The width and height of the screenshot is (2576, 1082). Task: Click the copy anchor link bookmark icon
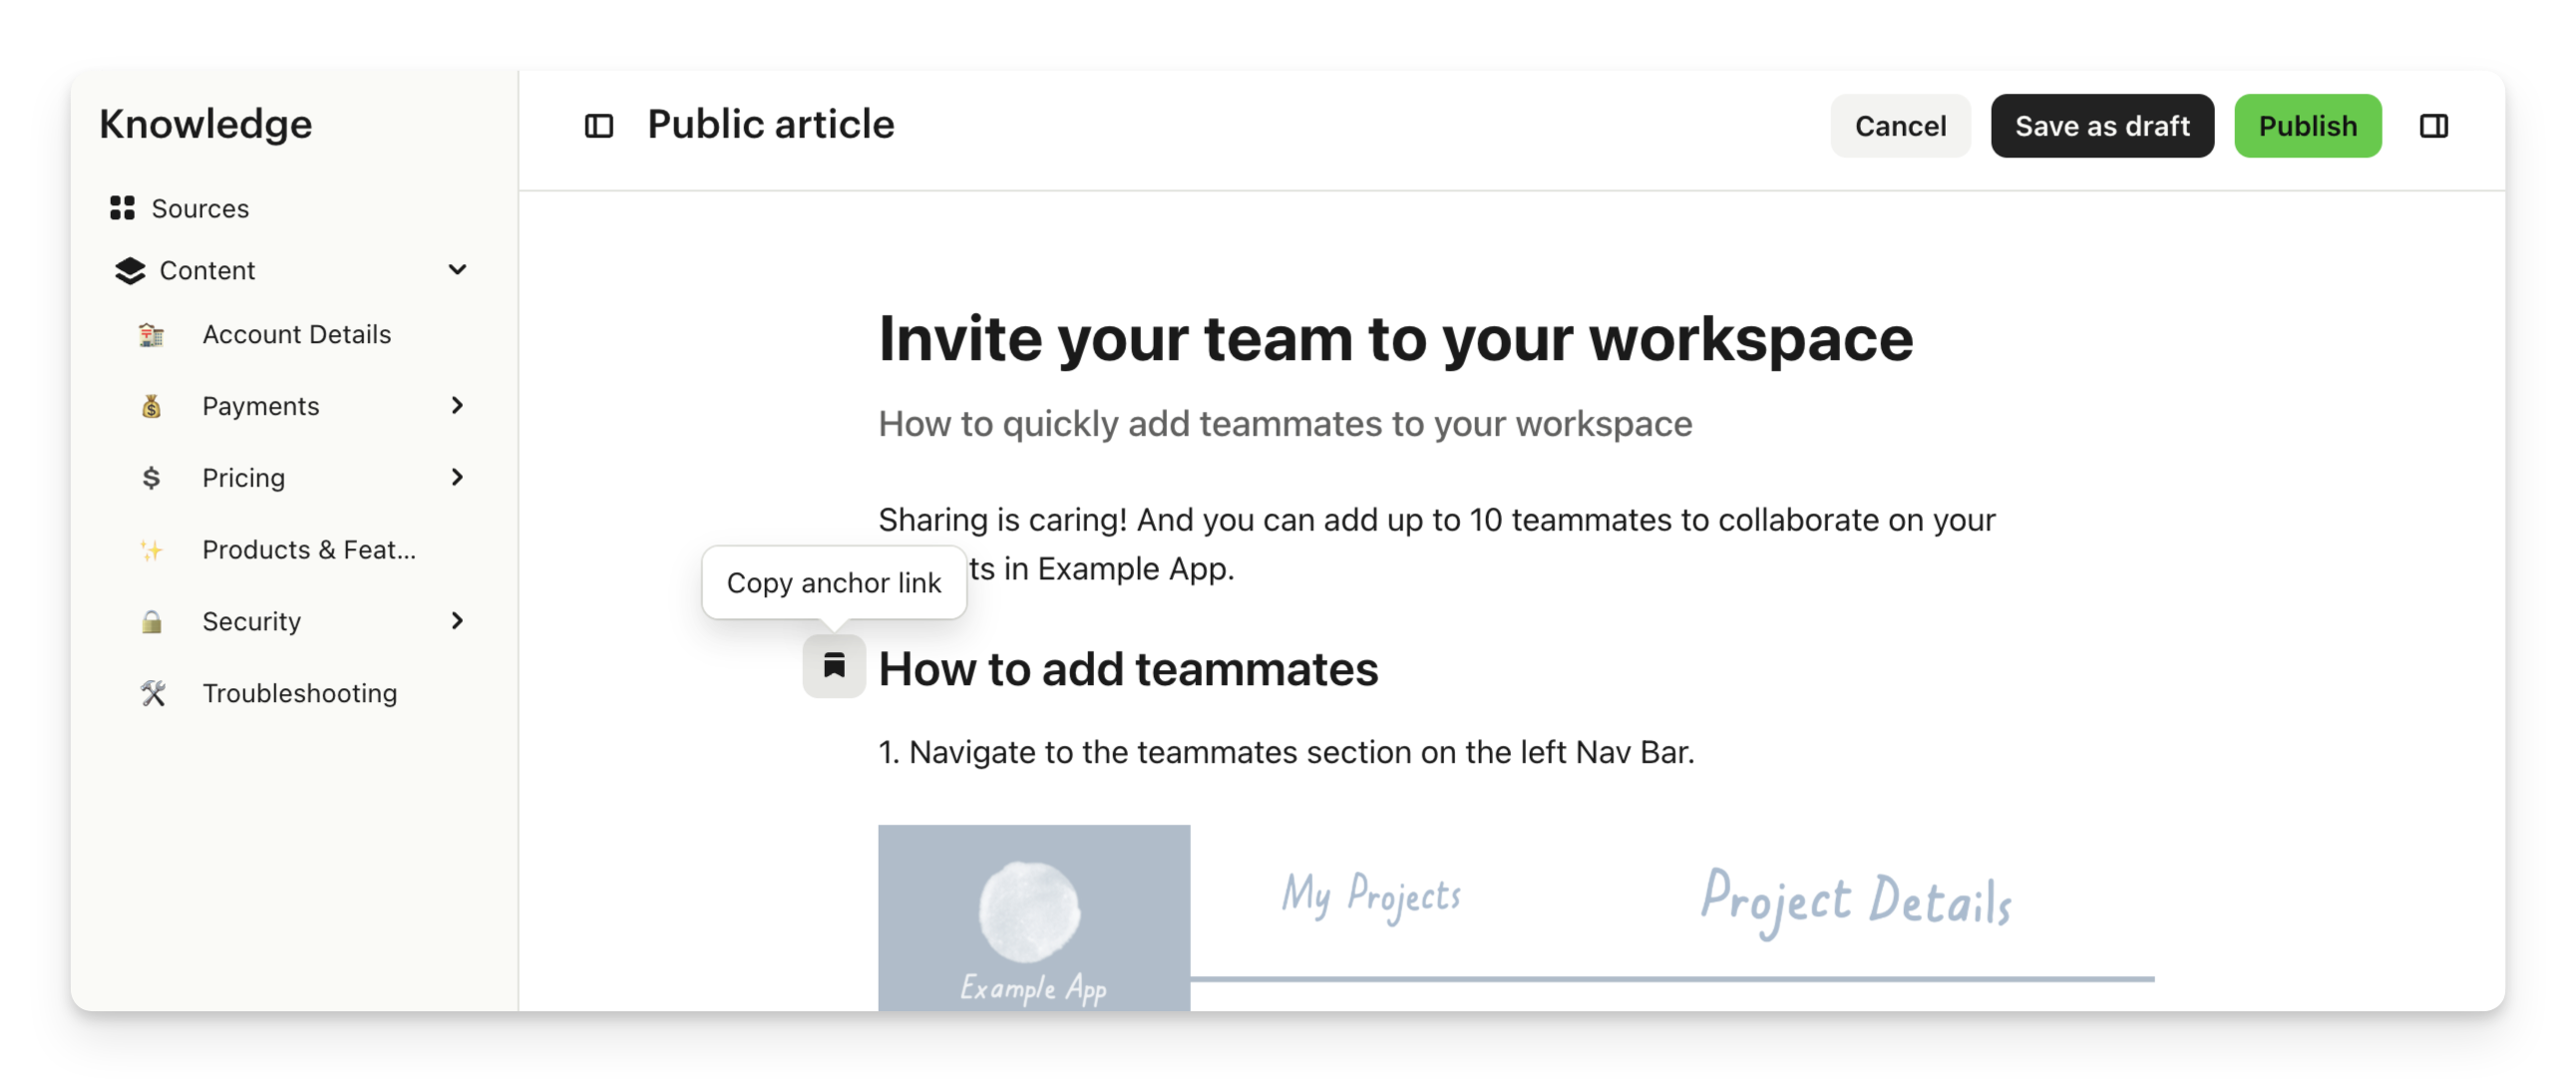point(834,666)
